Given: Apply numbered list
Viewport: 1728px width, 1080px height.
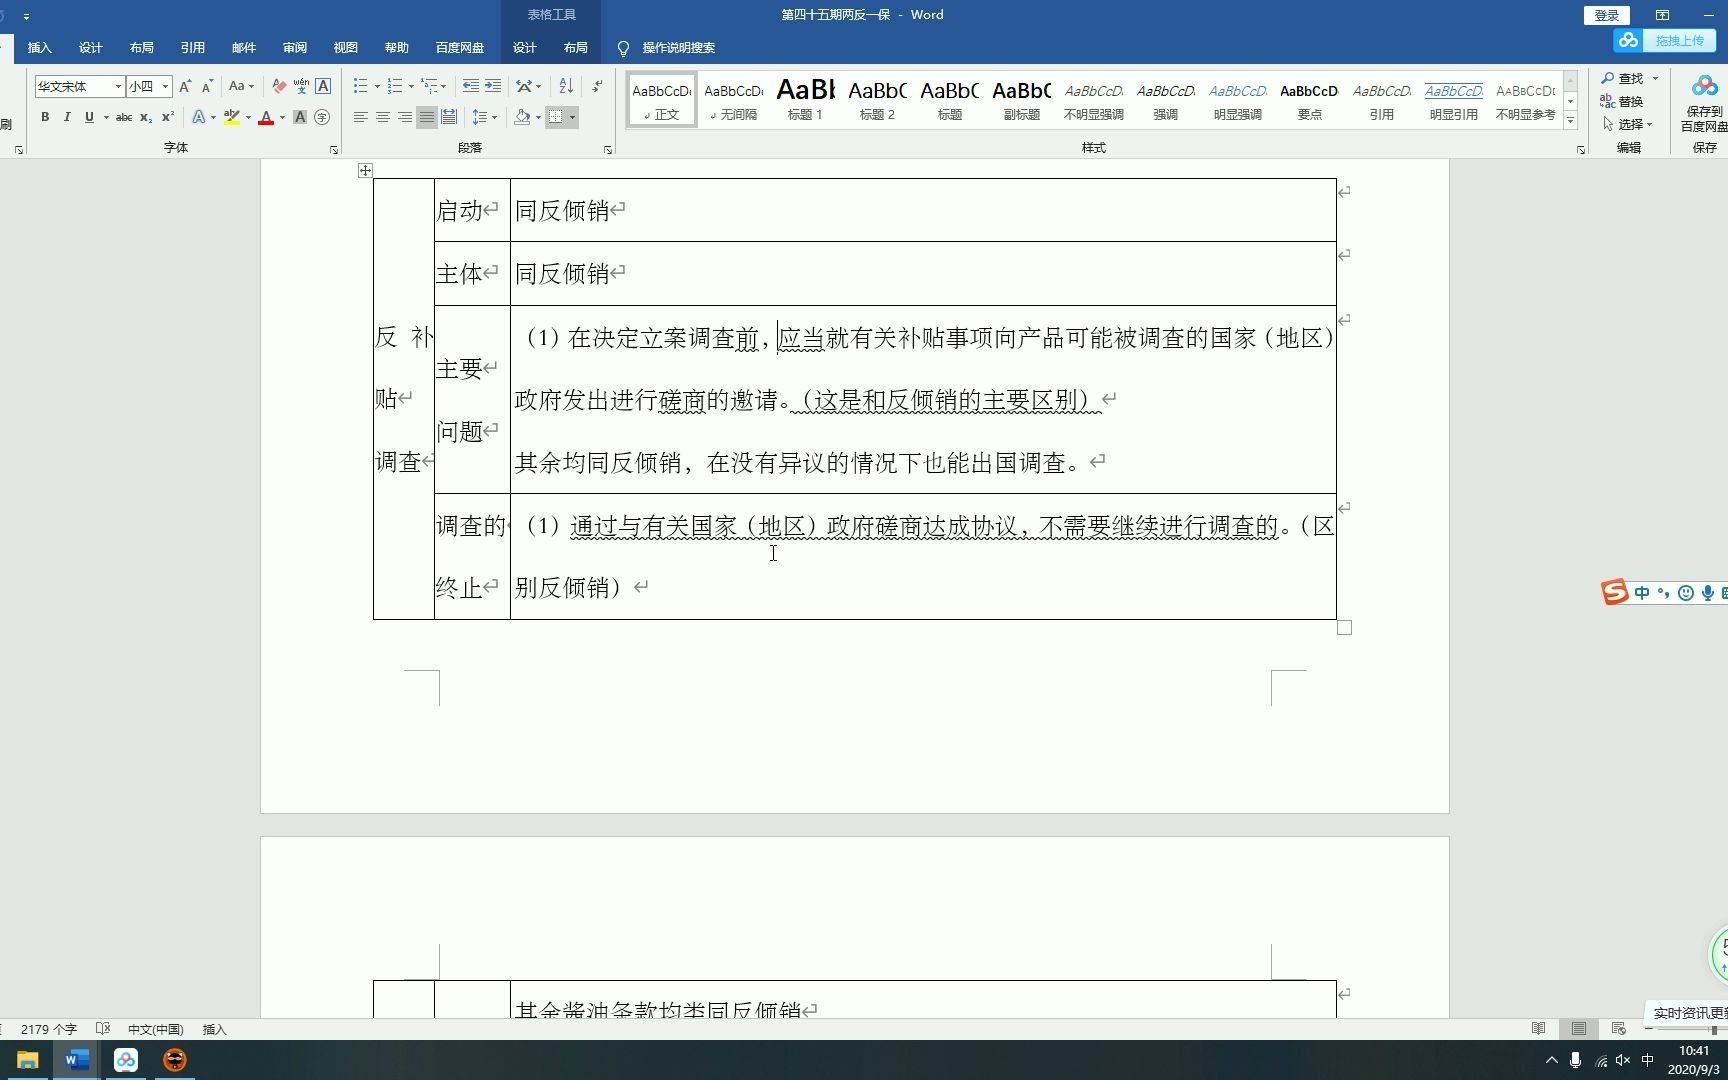Looking at the screenshot, I should tap(395, 86).
